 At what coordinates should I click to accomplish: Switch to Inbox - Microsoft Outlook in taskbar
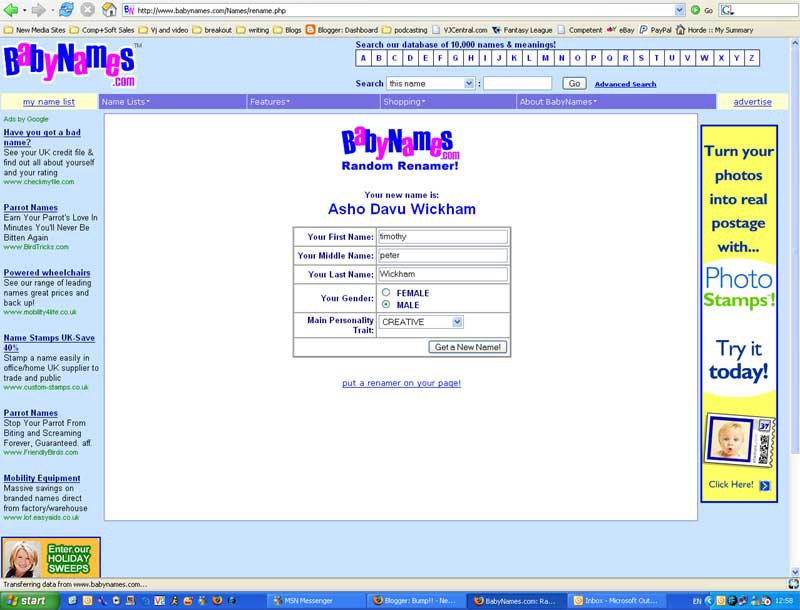pos(617,601)
